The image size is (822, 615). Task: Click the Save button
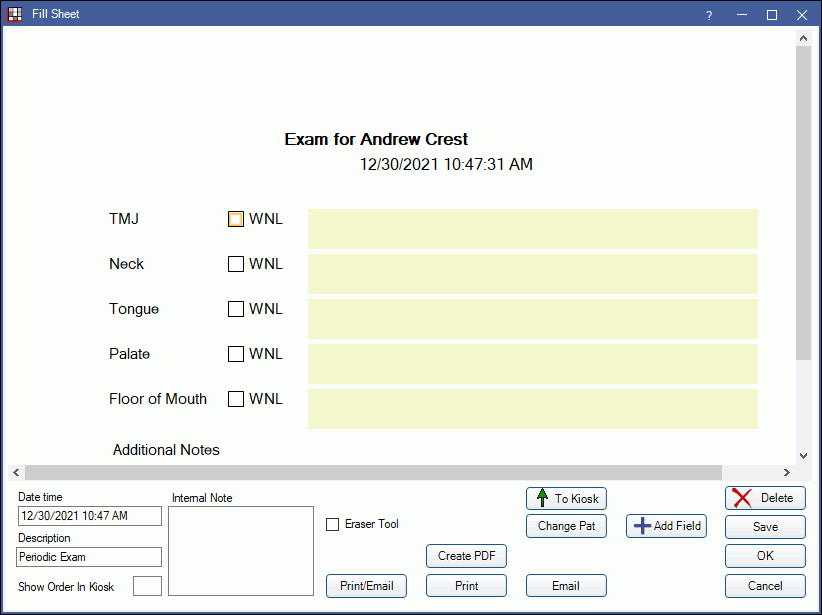coord(765,526)
